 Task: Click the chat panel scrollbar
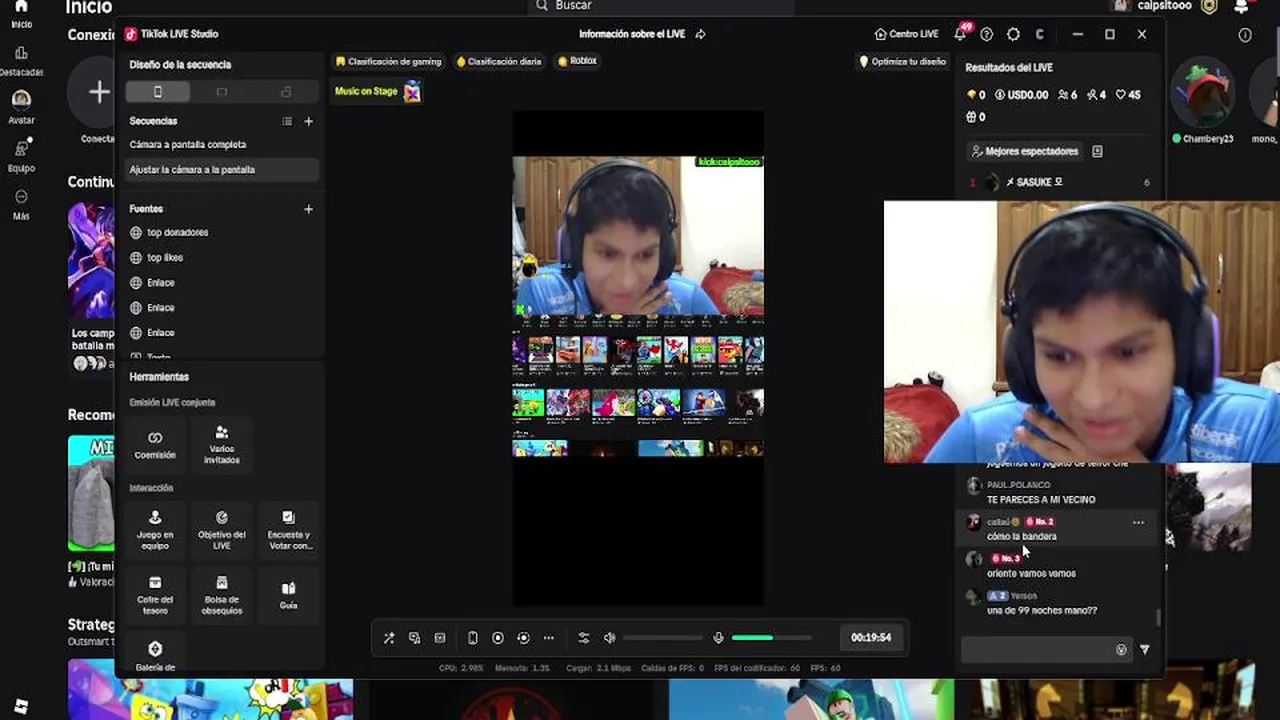click(1159, 618)
